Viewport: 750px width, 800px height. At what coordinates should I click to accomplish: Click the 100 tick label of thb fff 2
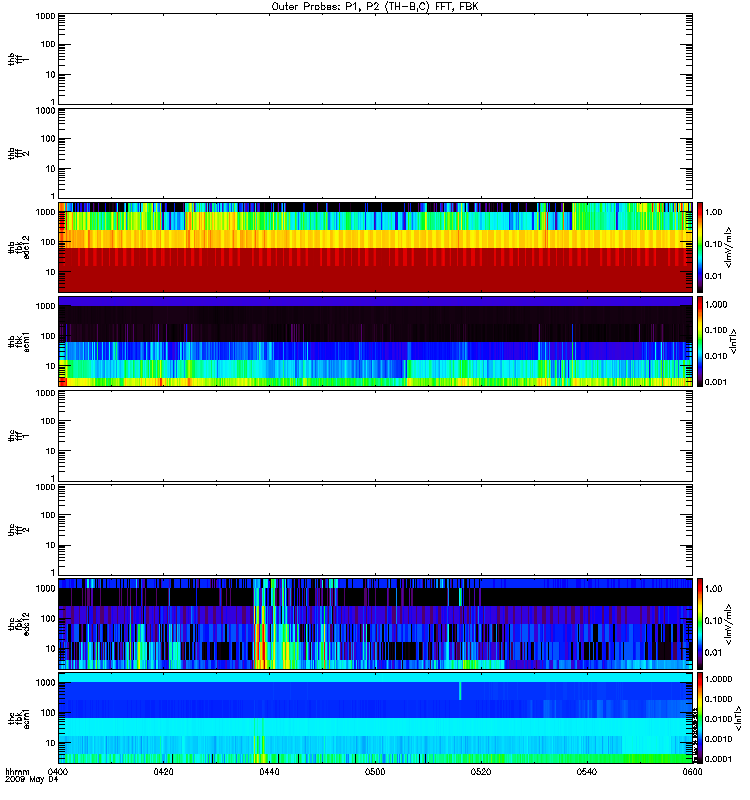[x=47, y=138]
